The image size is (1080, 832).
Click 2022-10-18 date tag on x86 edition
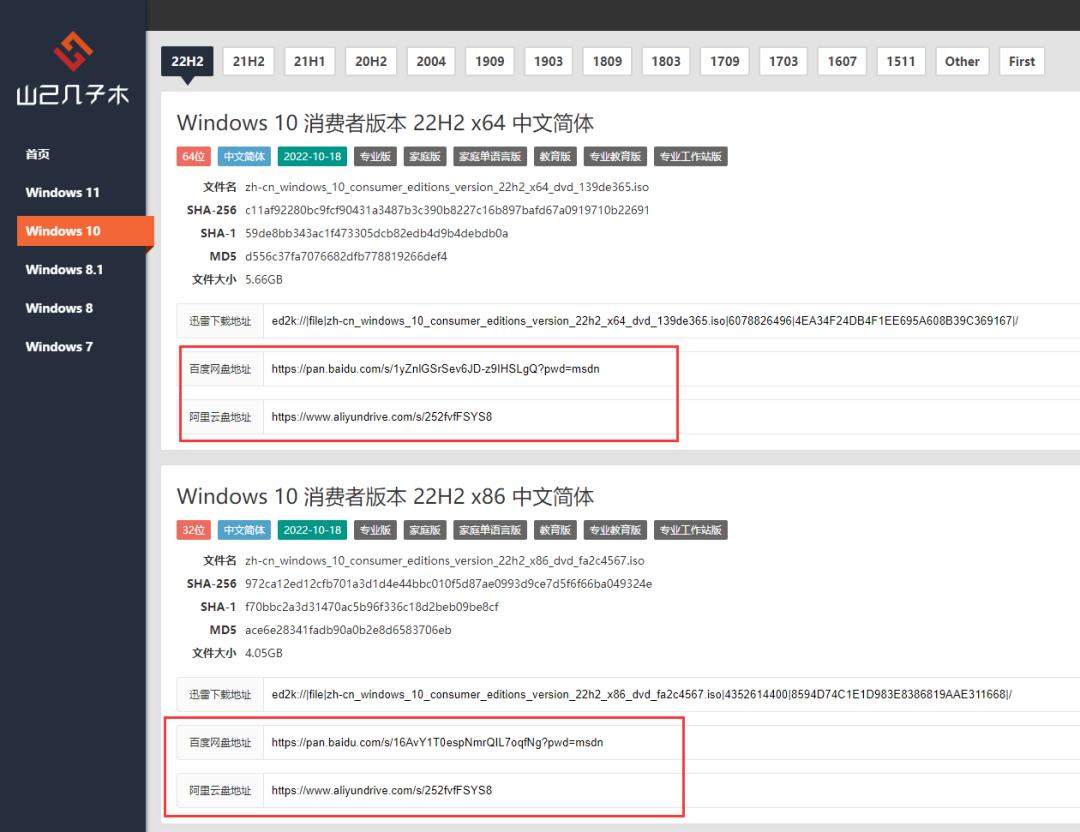(x=313, y=530)
